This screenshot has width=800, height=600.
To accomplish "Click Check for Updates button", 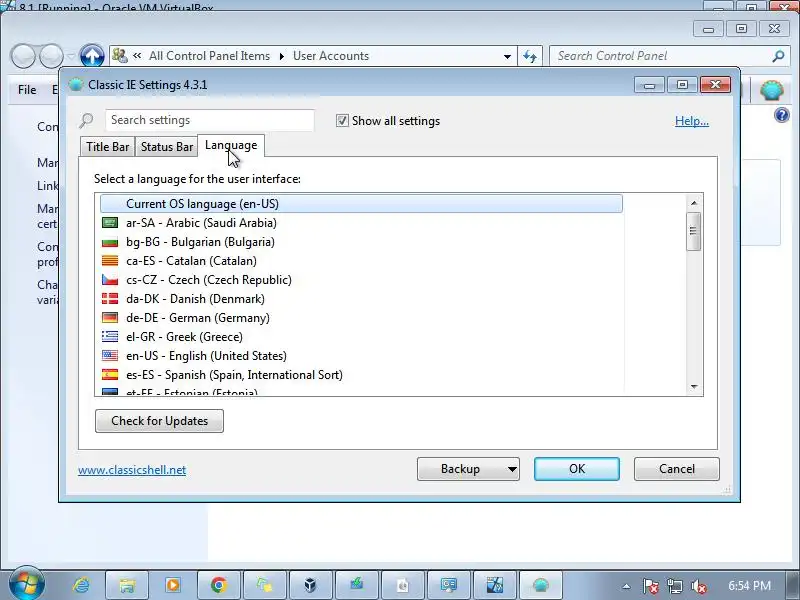I will point(159,421).
